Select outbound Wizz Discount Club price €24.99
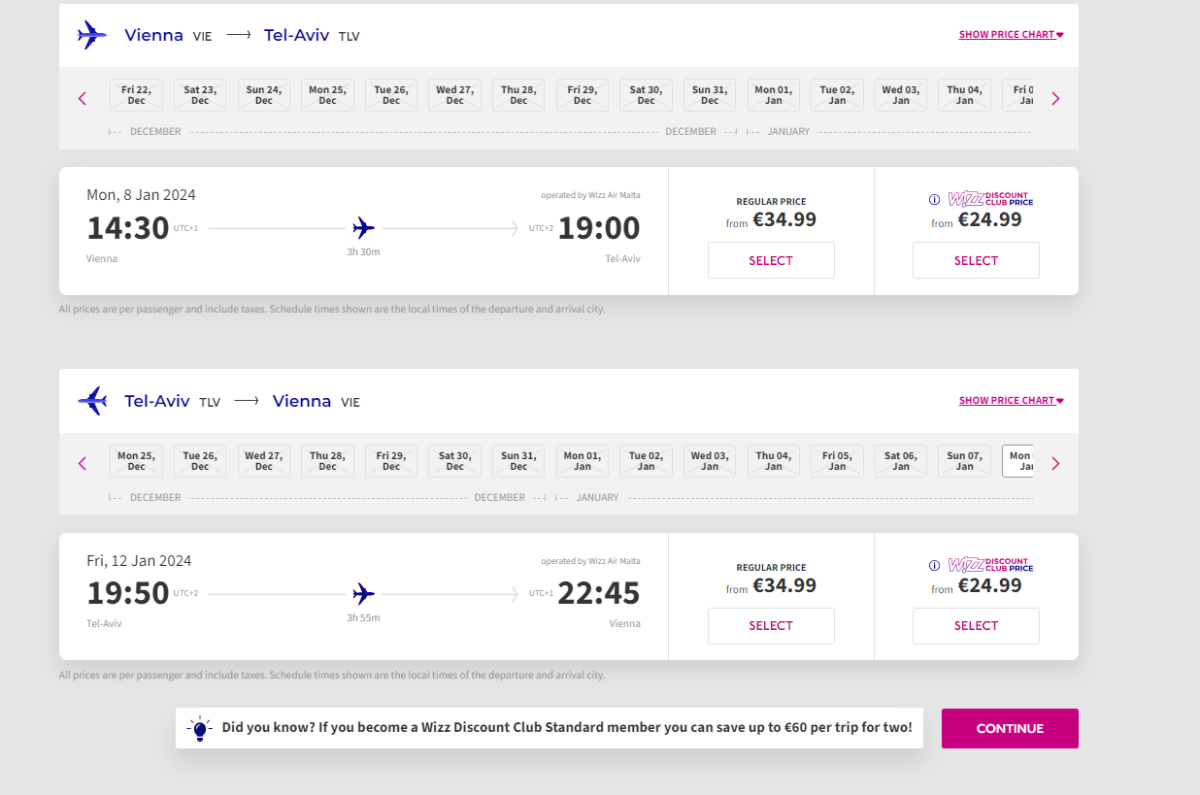Viewport: 1200px width, 795px height. tap(976, 261)
